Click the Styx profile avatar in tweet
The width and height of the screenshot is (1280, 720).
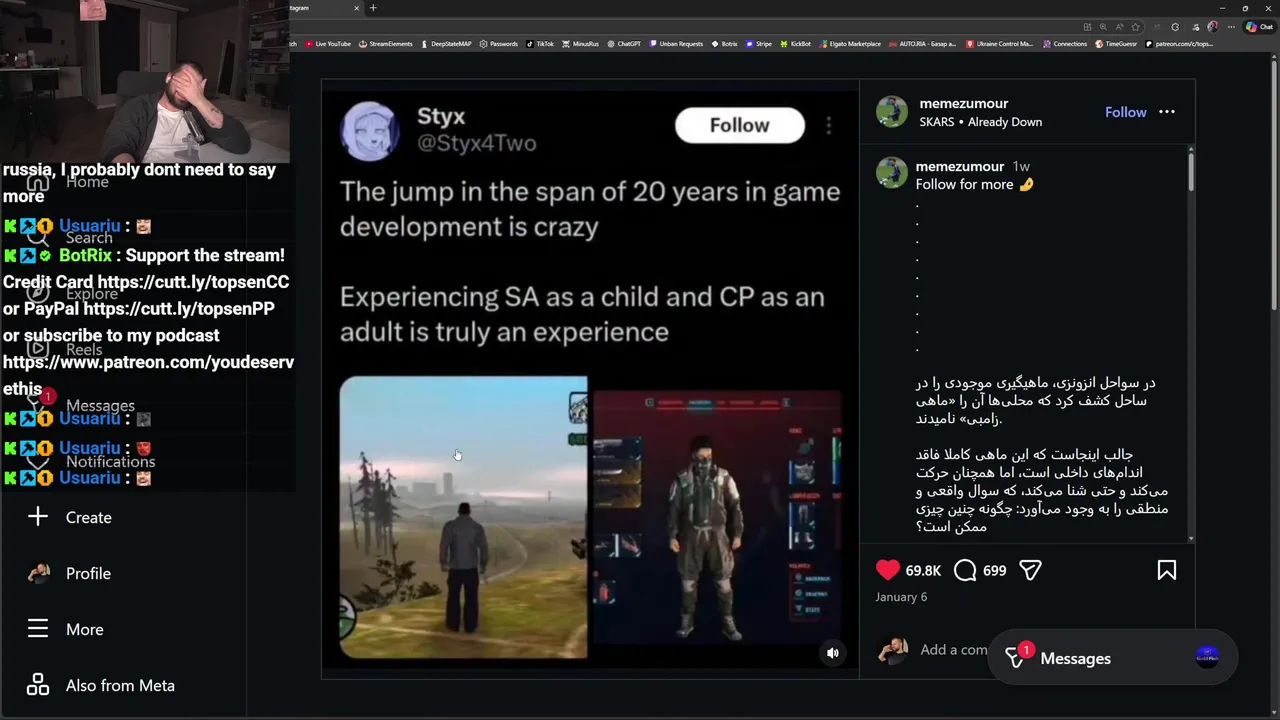(371, 131)
